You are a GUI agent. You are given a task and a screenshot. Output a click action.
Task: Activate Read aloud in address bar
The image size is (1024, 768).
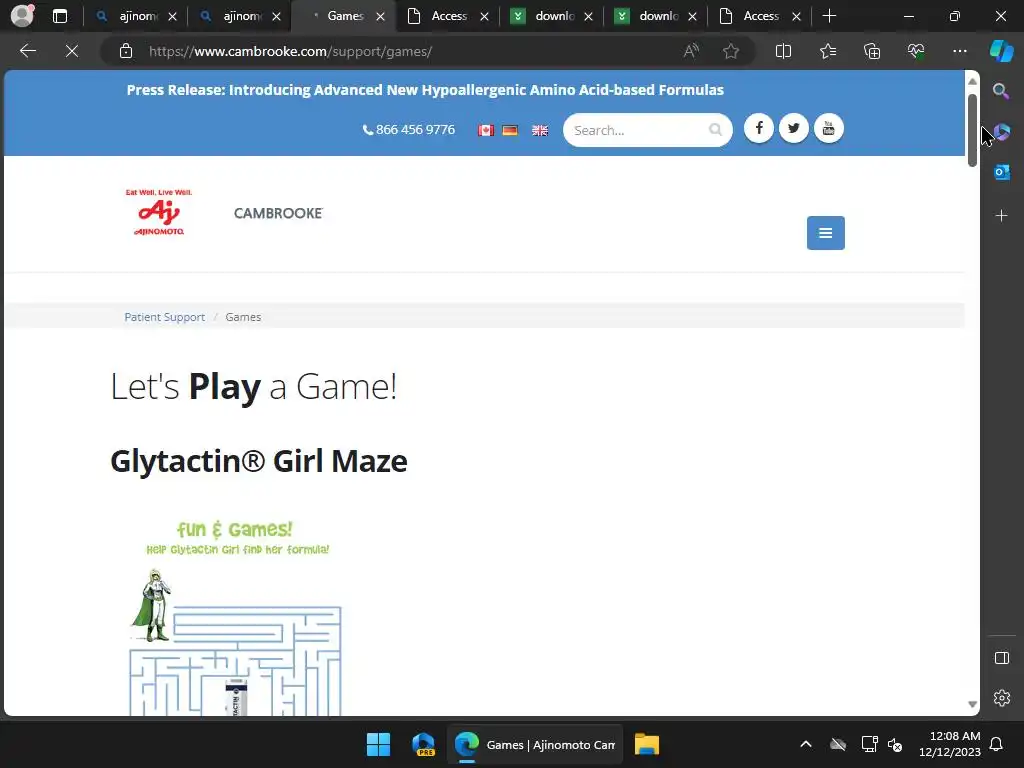(691, 51)
